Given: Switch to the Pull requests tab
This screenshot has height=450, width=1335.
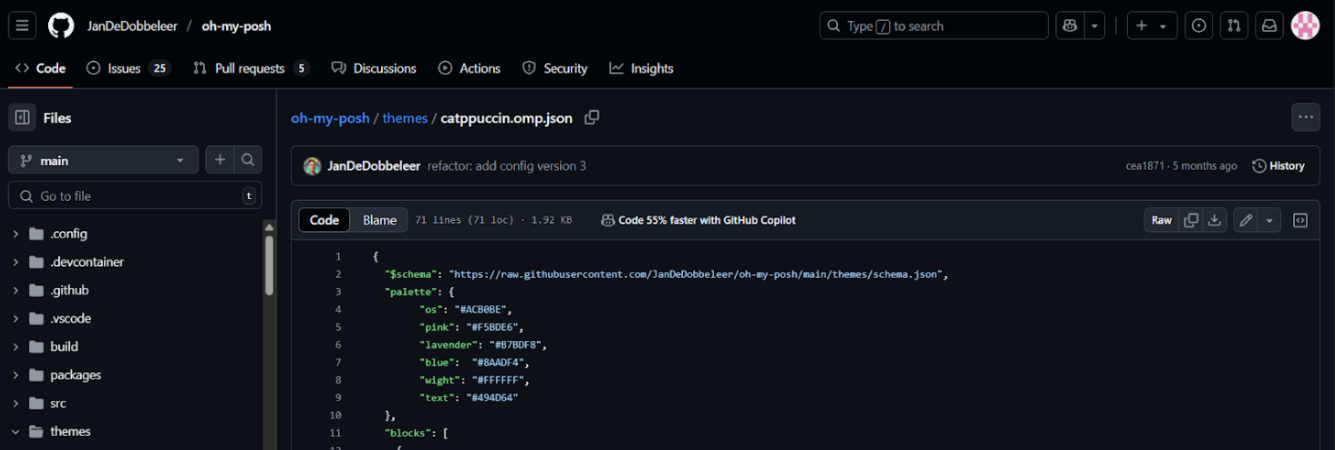Looking at the screenshot, I should point(250,68).
